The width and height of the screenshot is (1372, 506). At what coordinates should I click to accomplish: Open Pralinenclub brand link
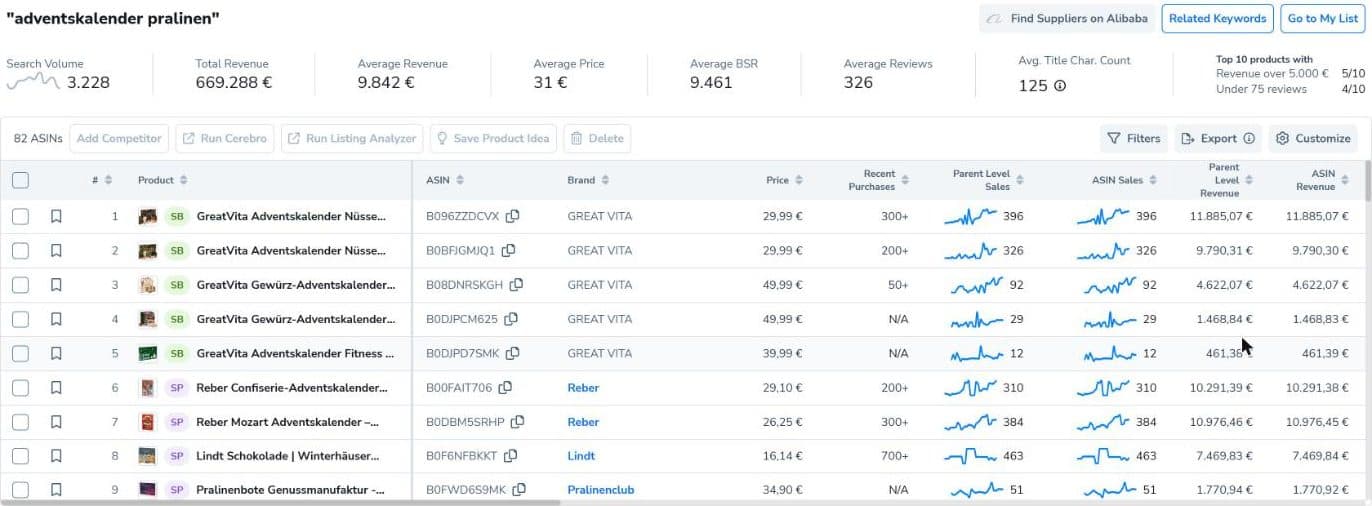click(601, 490)
